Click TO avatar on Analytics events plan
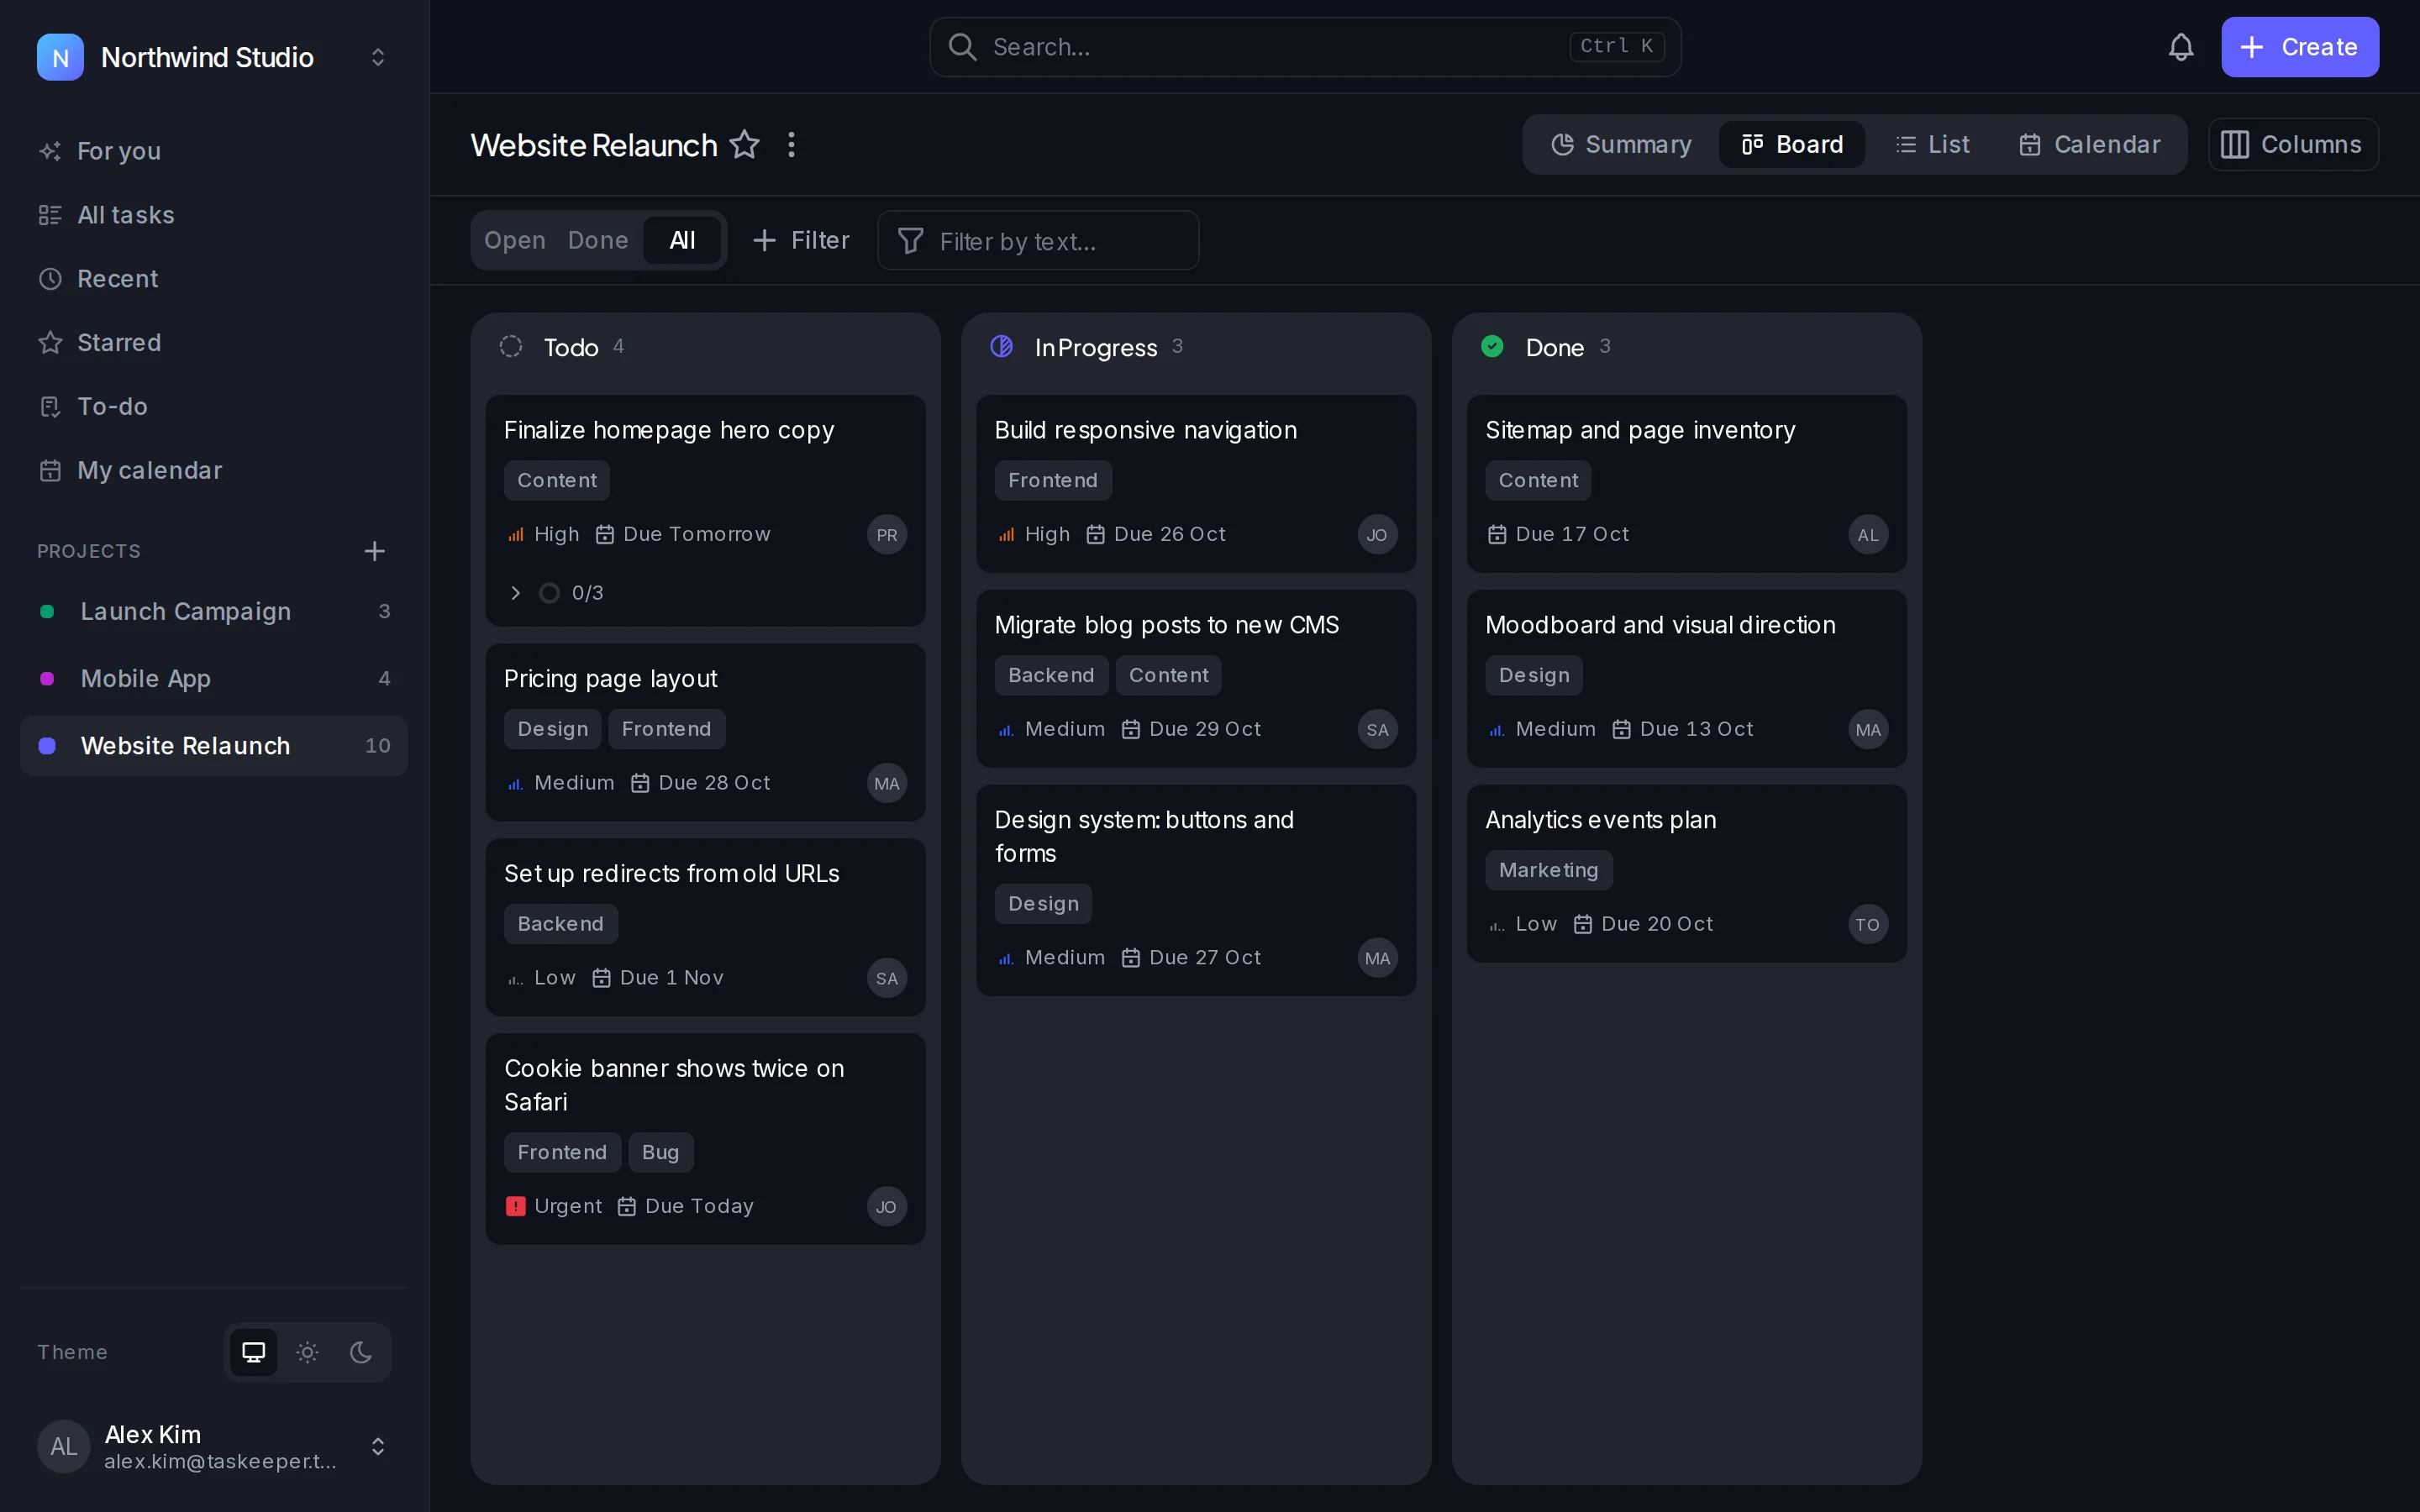Screen dimensions: 2420x1512 [1867, 925]
